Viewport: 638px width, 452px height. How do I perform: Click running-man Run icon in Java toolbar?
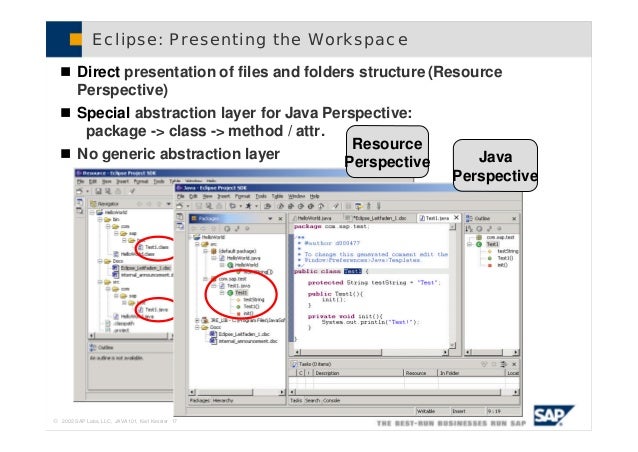tap(248, 206)
